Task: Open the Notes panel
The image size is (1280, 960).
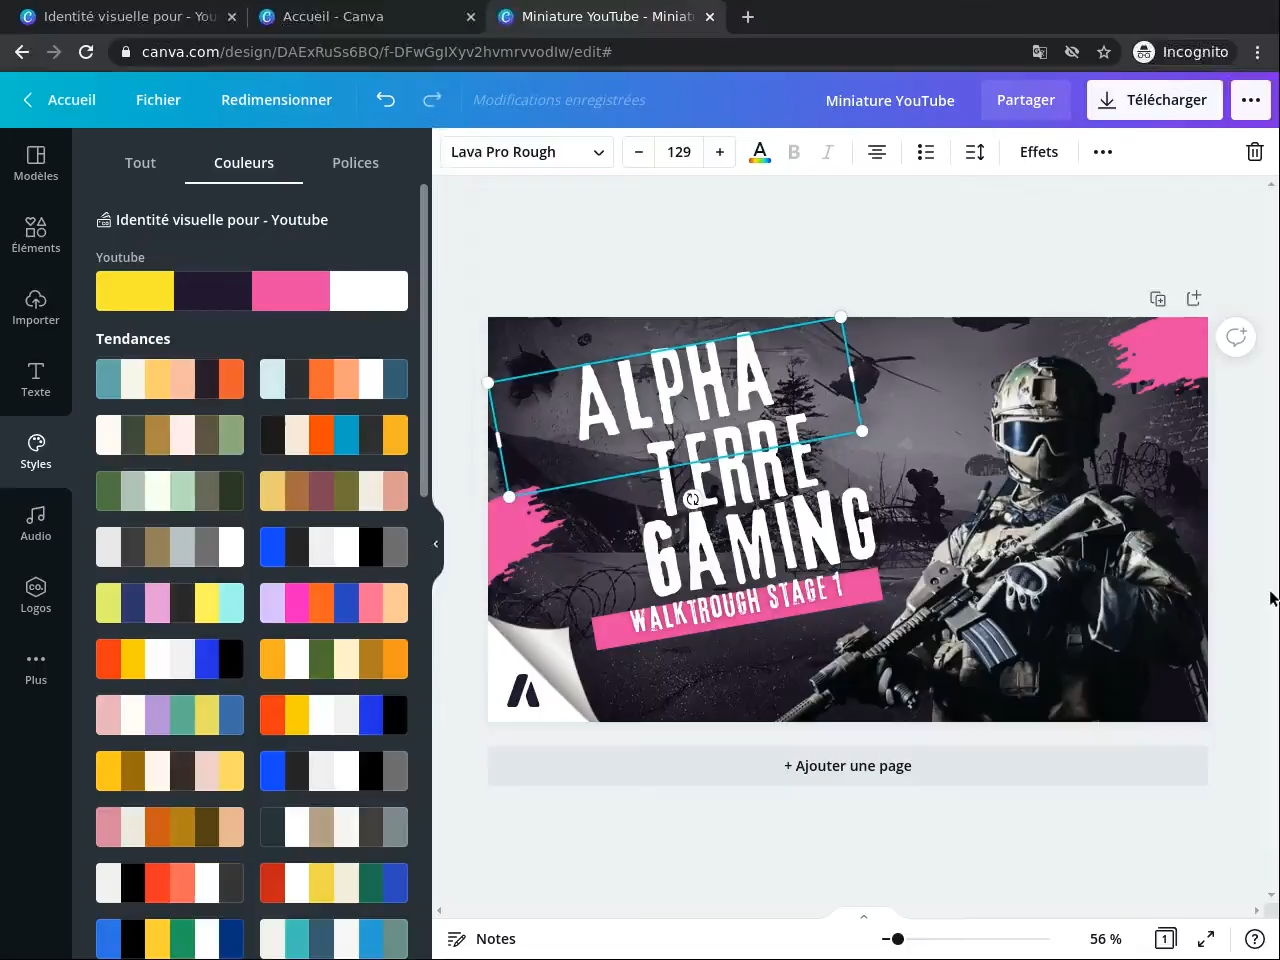Action: 482,939
